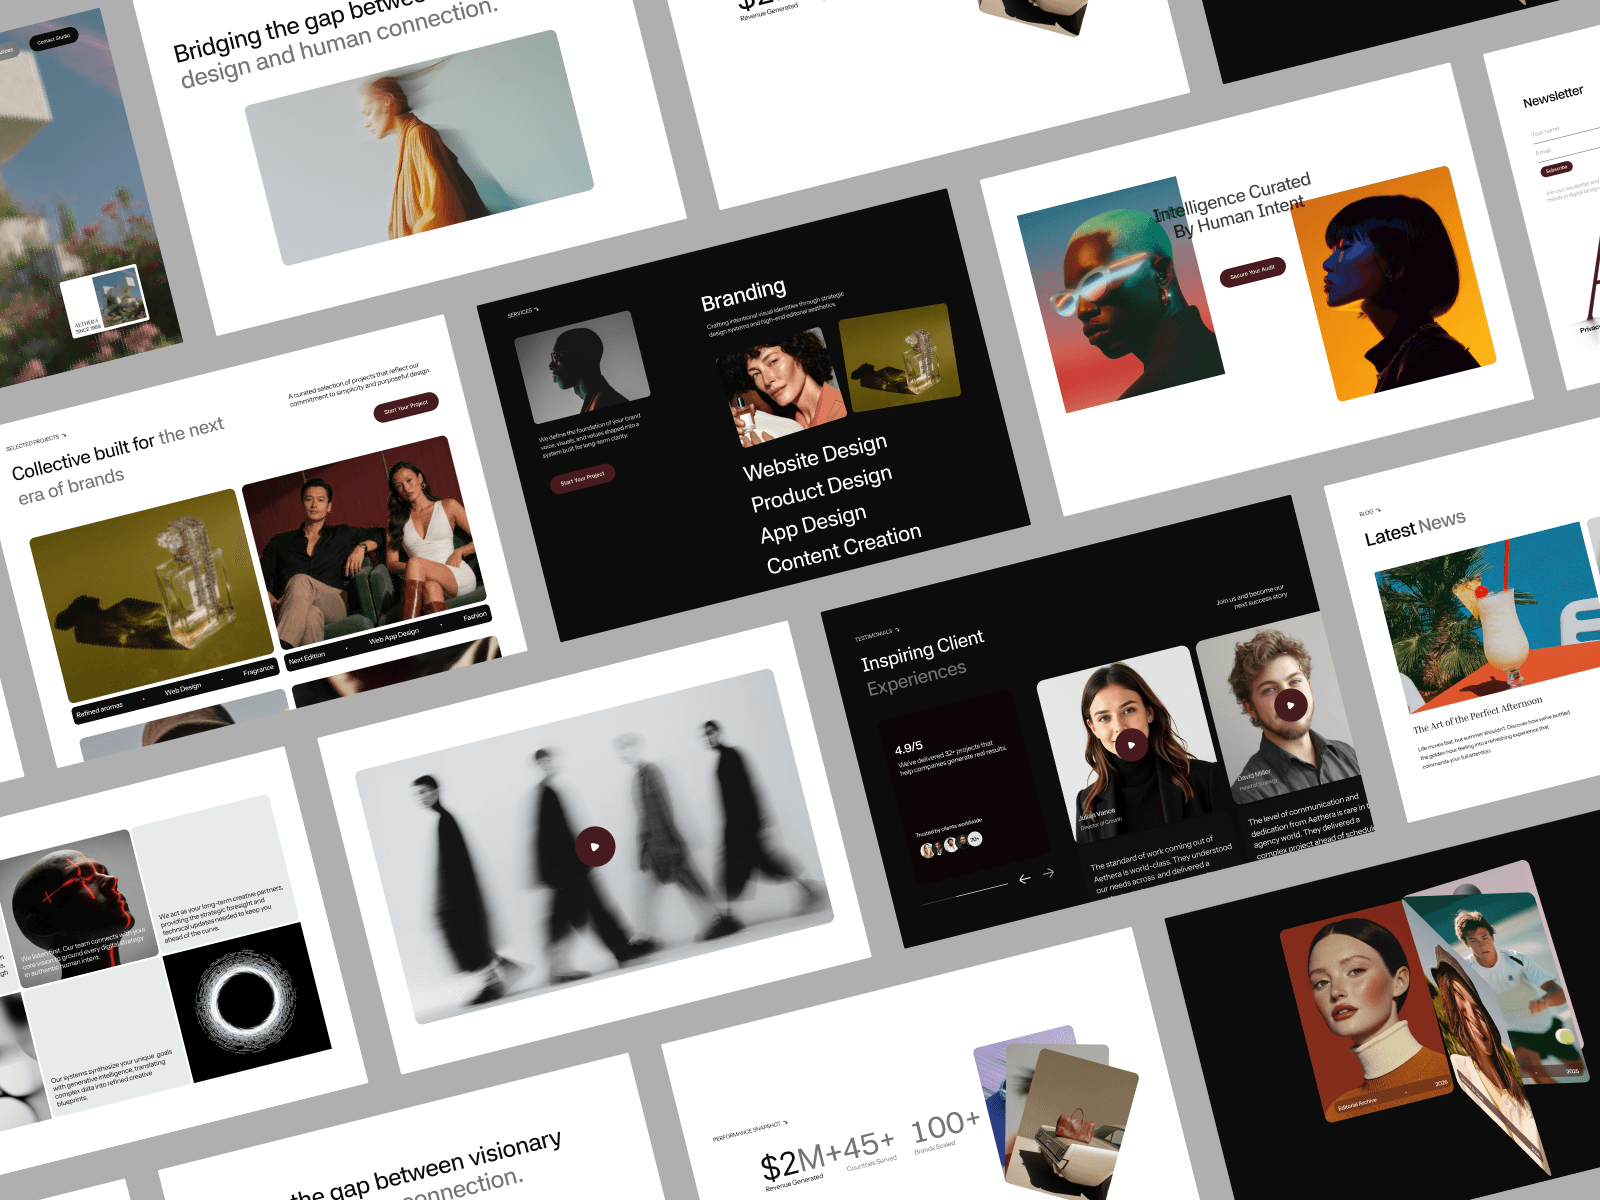Select the Website Design service
This screenshot has height=1200, width=1600.
(x=815, y=456)
